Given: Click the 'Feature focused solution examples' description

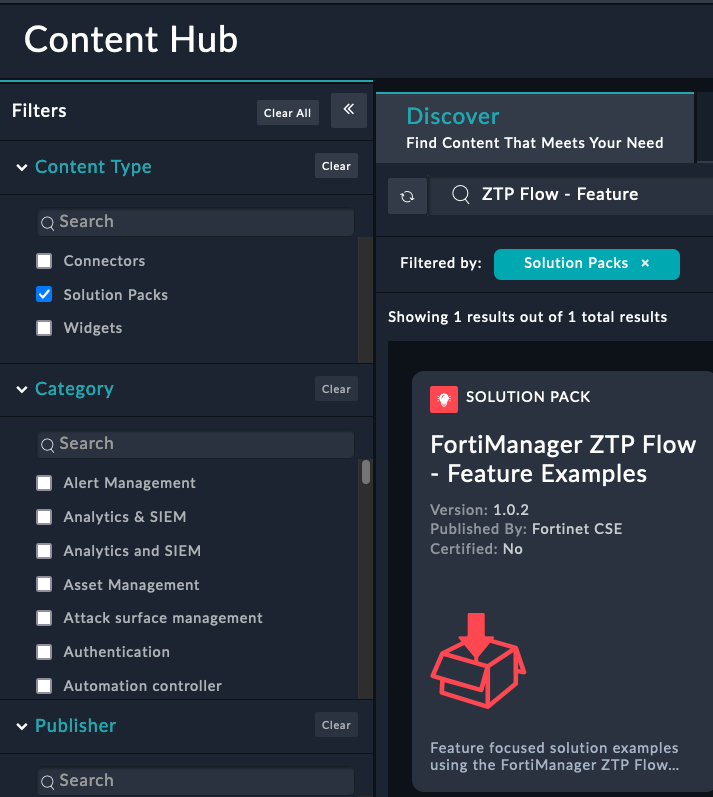Looking at the screenshot, I should click(x=554, y=756).
